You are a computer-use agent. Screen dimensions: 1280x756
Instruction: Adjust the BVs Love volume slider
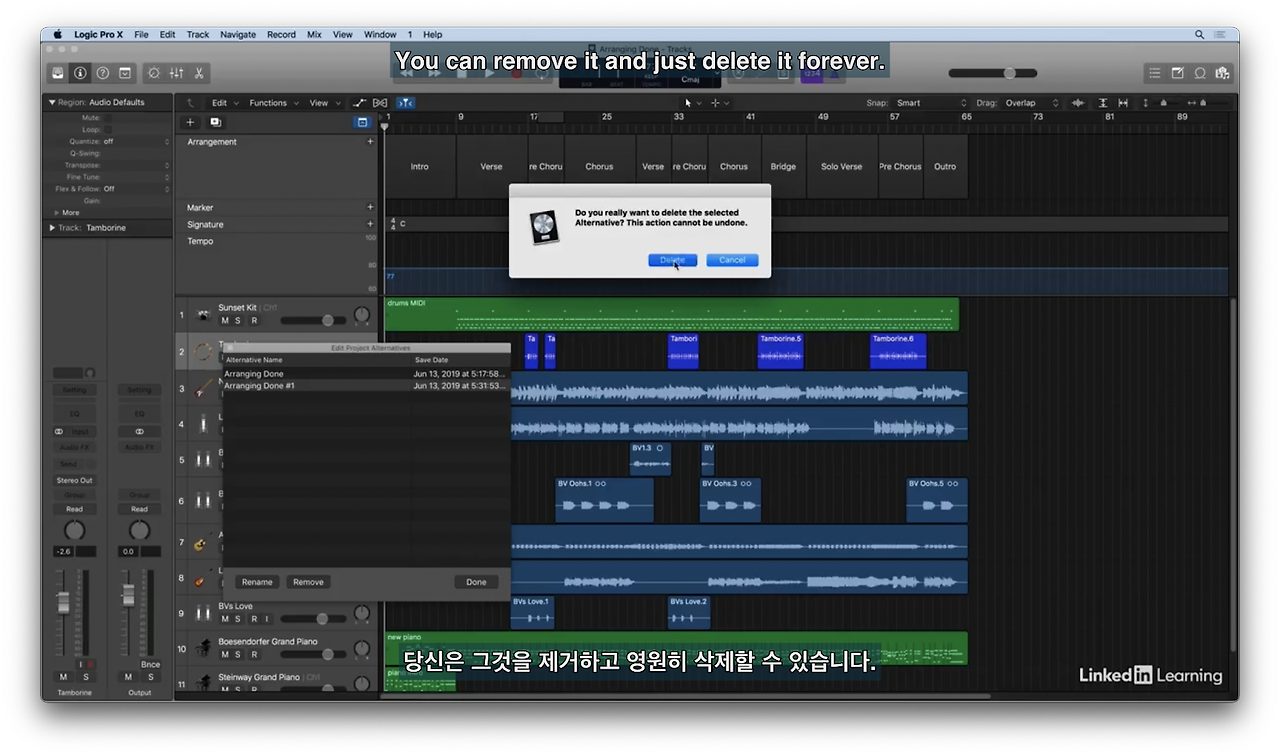click(x=313, y=619)
